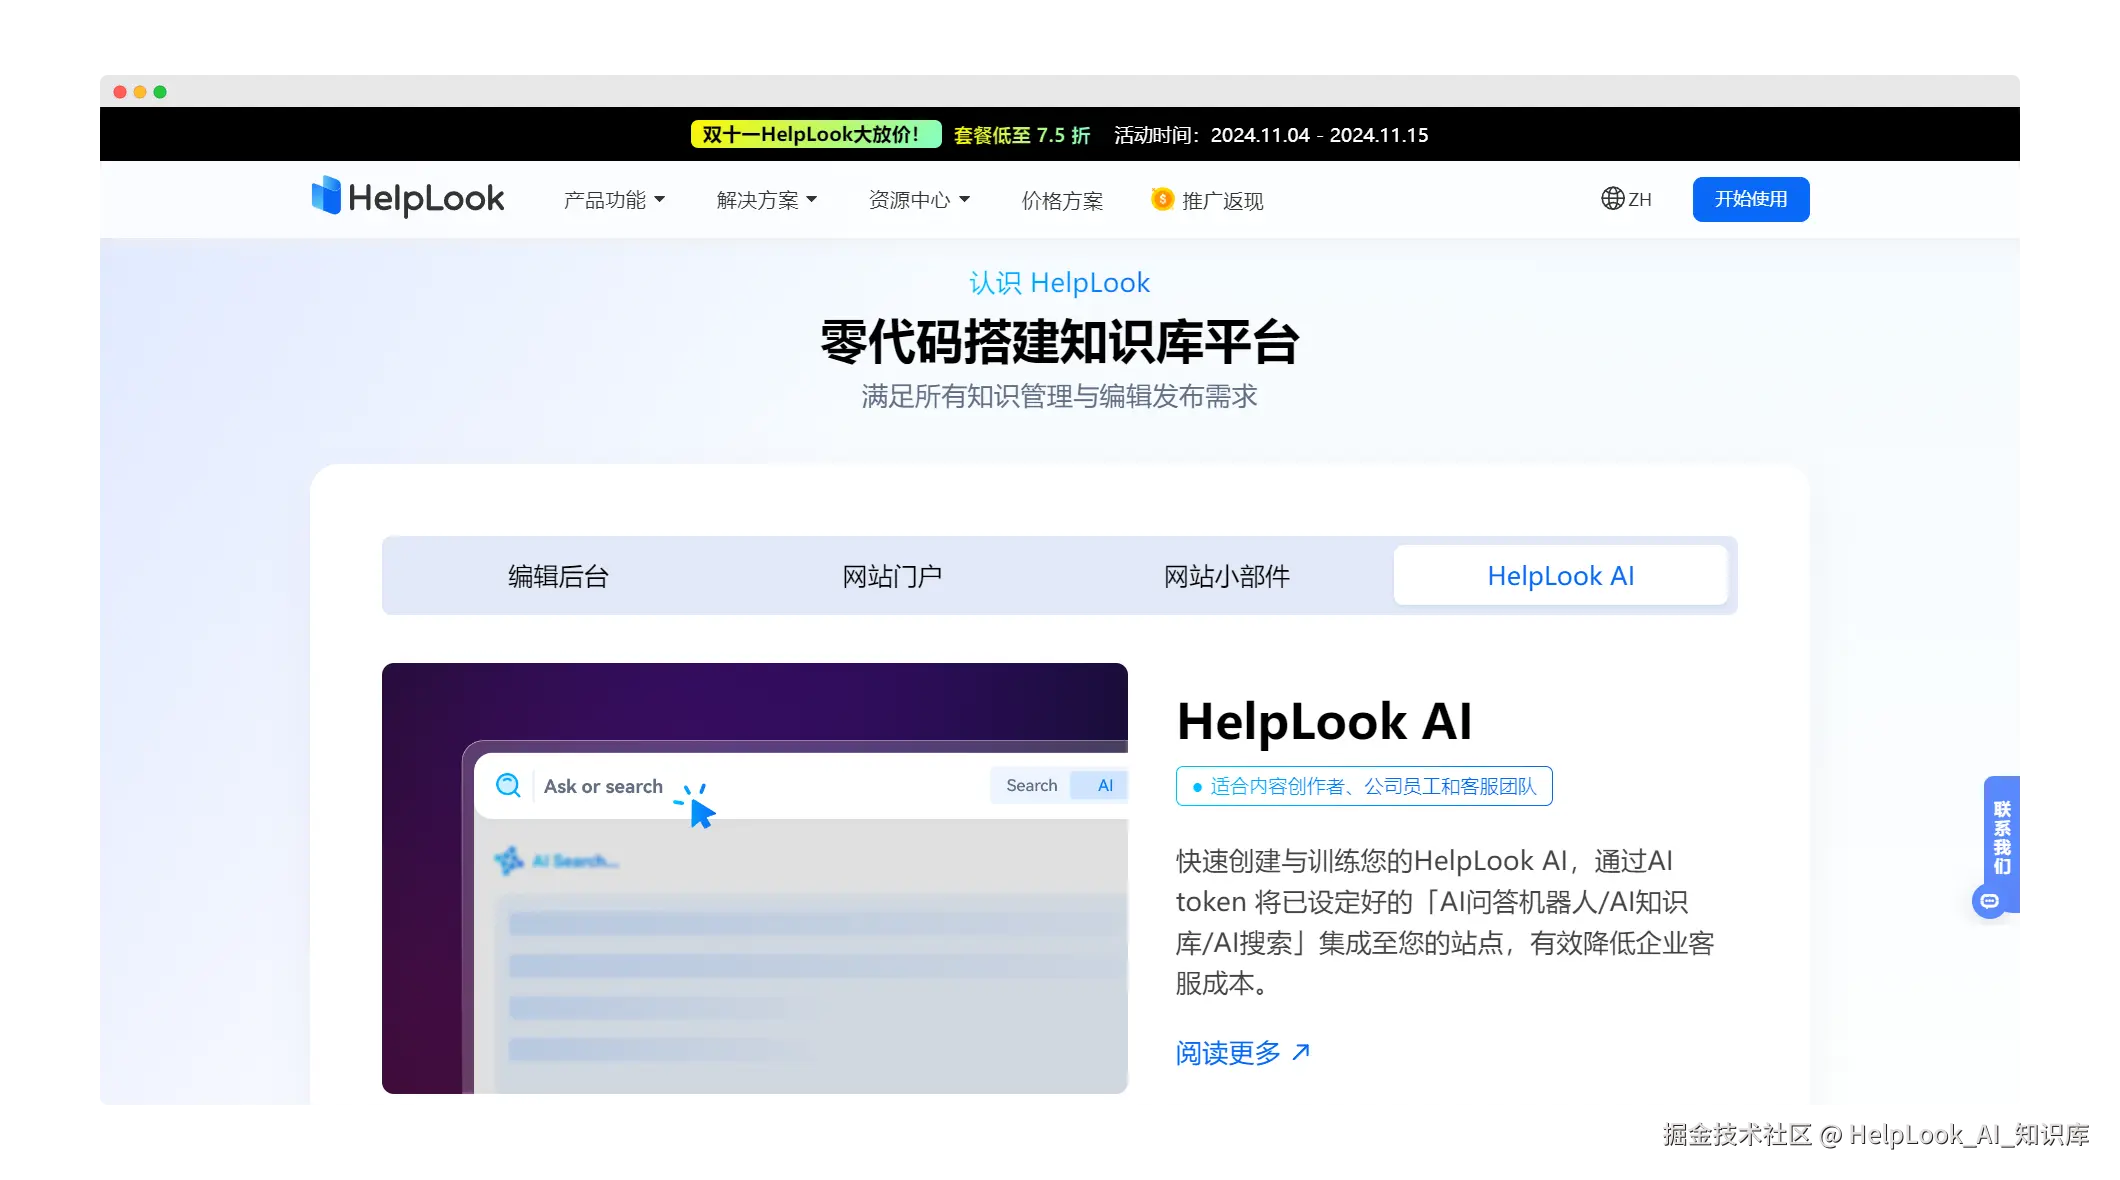
Task: Click the AI Search sparkle icon
Action: pyautogui.click(x=509, y=860)
